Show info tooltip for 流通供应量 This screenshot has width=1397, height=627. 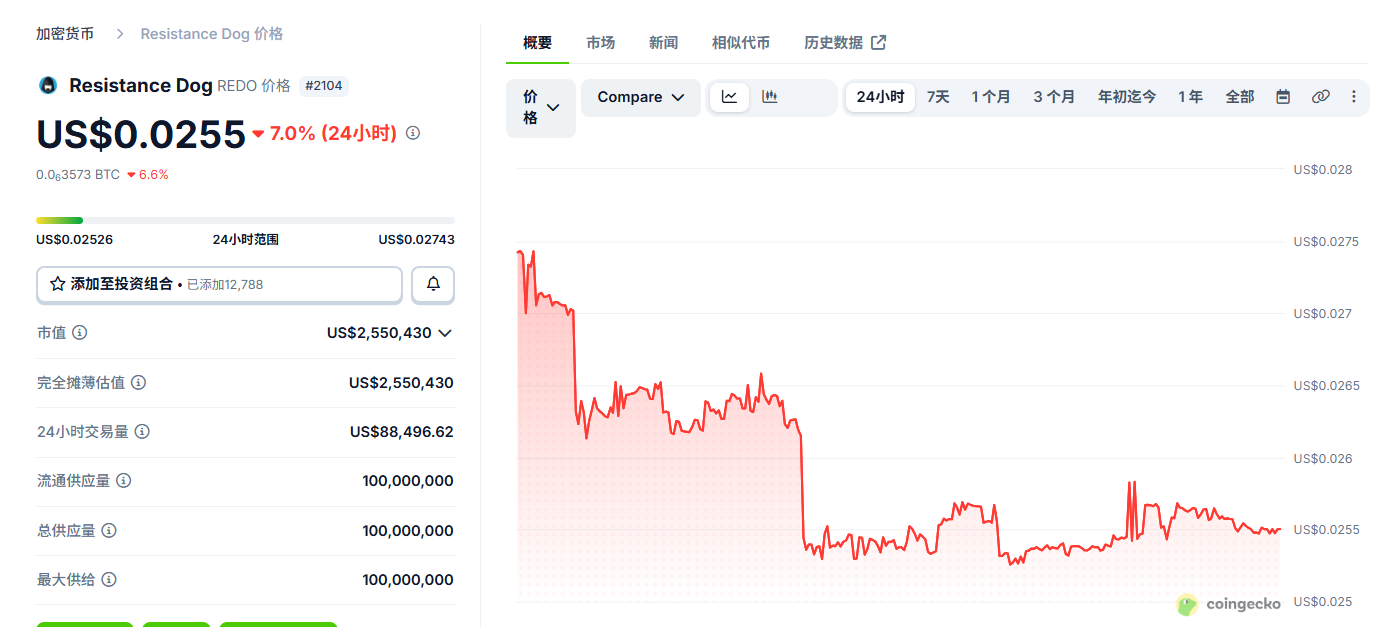coord(123,480)
